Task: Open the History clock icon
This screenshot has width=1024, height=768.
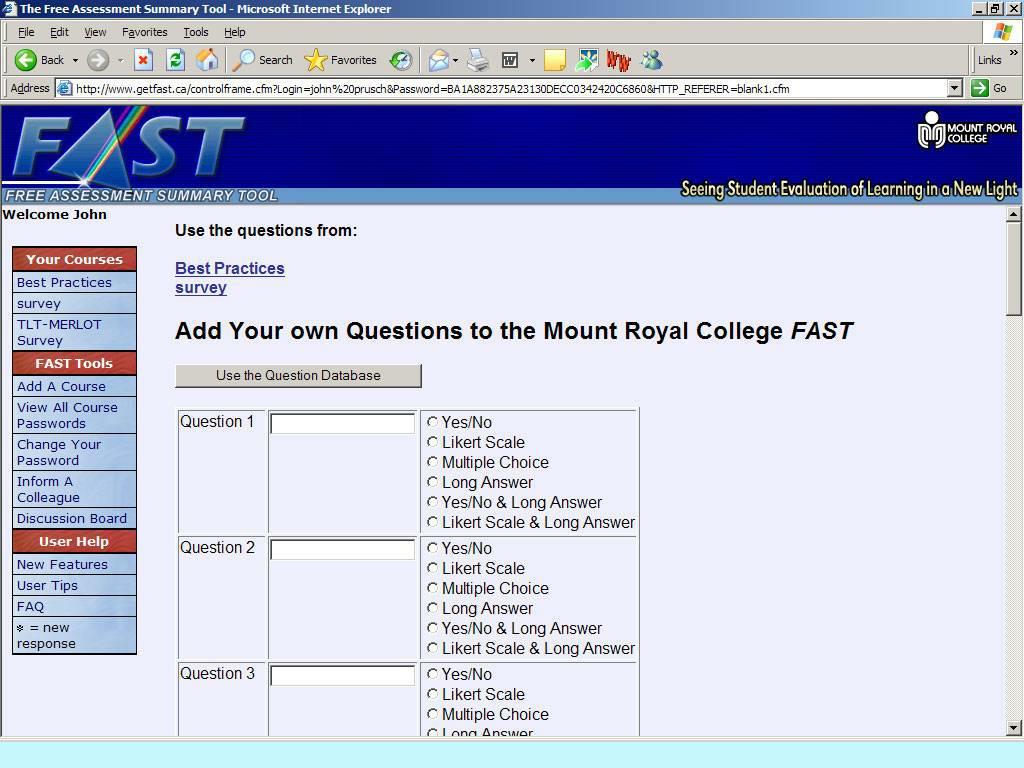Action: (x=400, y=60)
